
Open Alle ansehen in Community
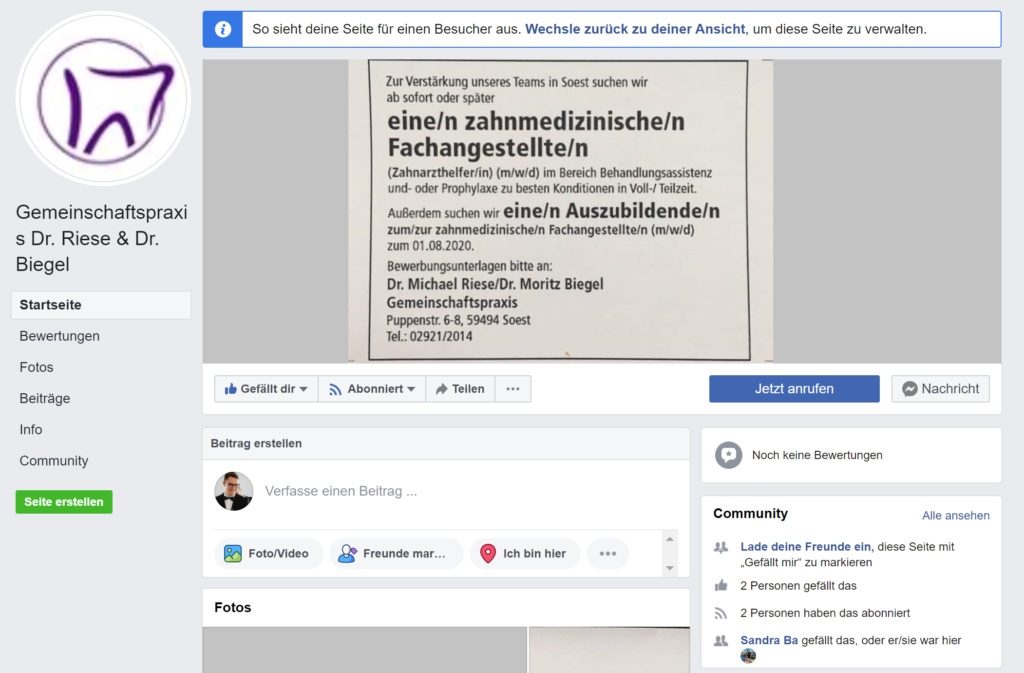pyautogui.click(x=955, y=516)
